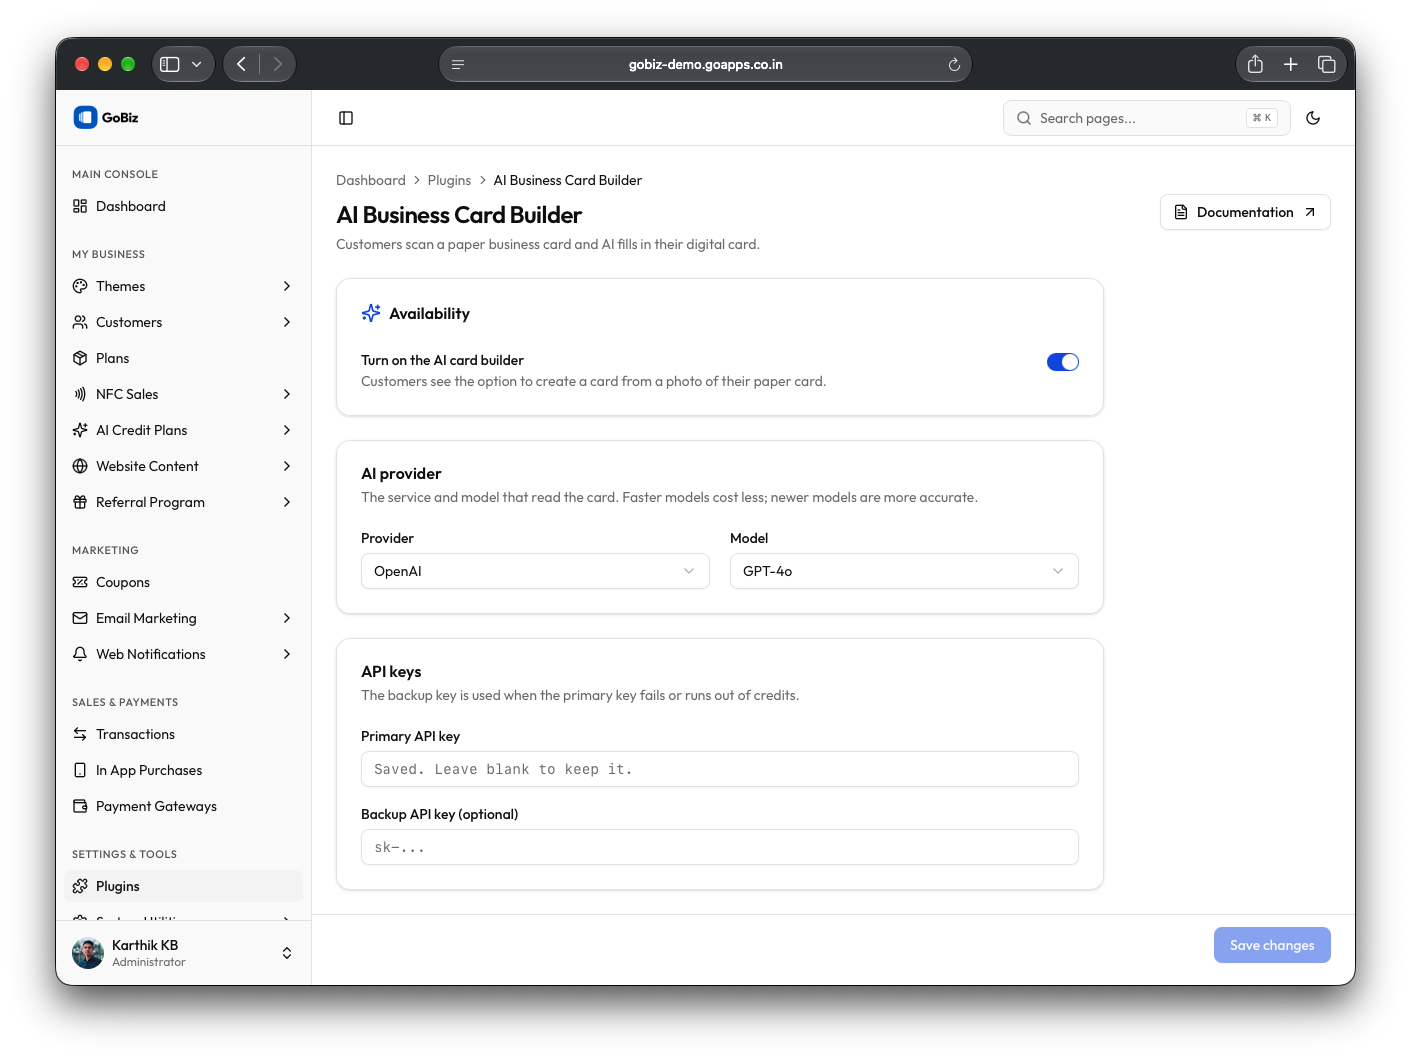This screenshot has height=1059, width=1411.
Task: Click the gobiz-demo.goapps.co.in address bar
Action: pyautogui.click(x=705, y=64)
